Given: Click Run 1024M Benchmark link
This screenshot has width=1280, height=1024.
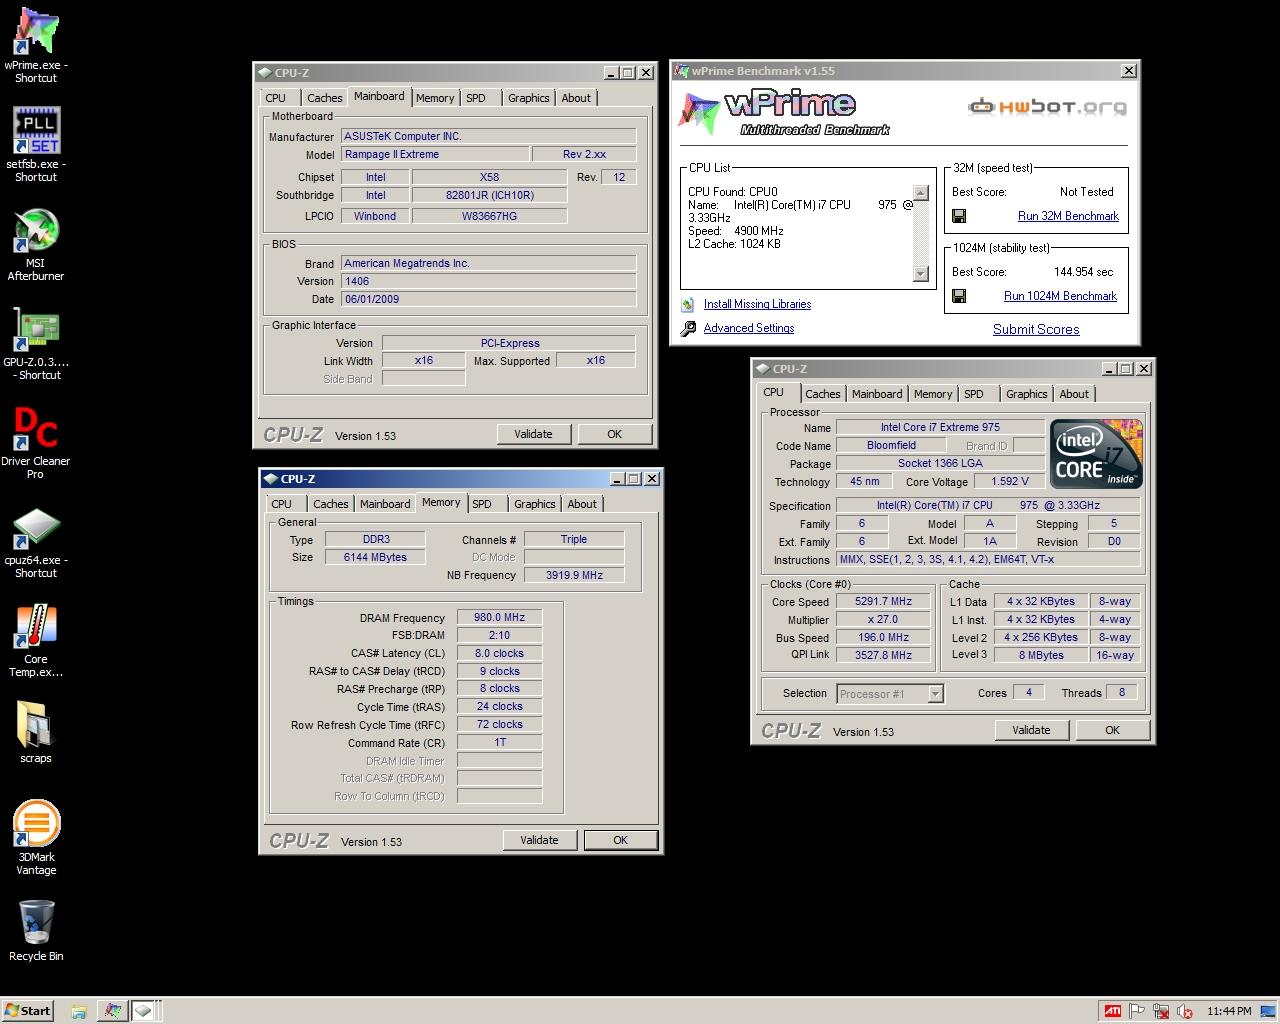Looking at the screenshot, I should (x=1060, y=296).
